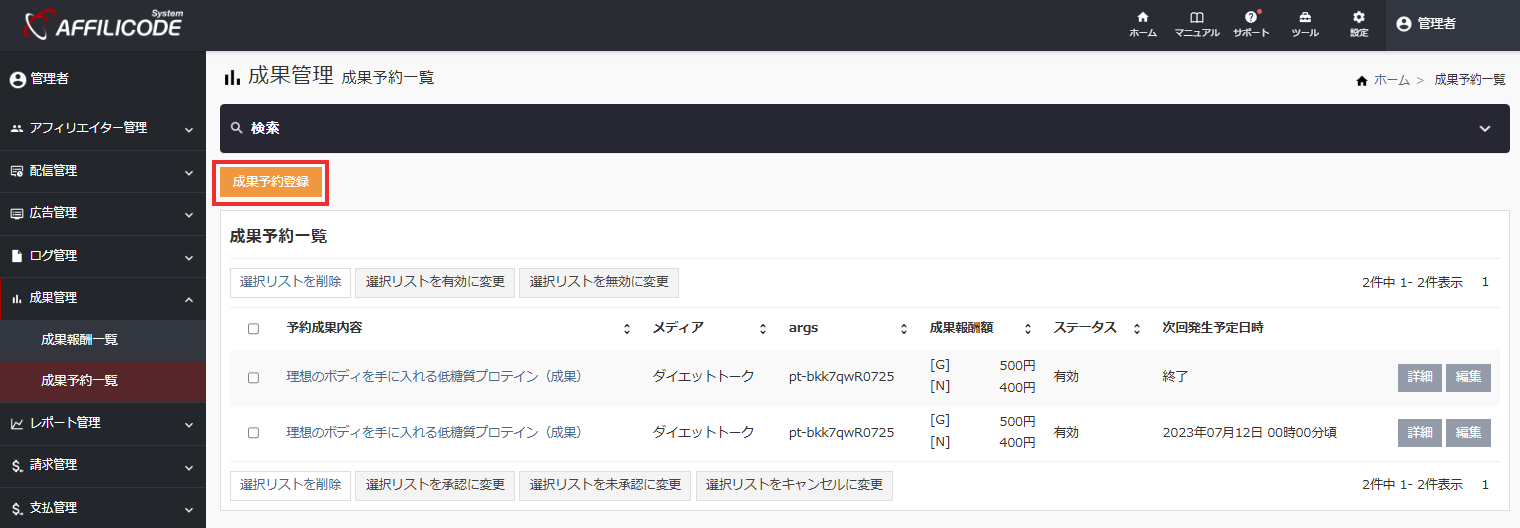Click 選択リストを有効に変更 button

(x=435, y=283)
